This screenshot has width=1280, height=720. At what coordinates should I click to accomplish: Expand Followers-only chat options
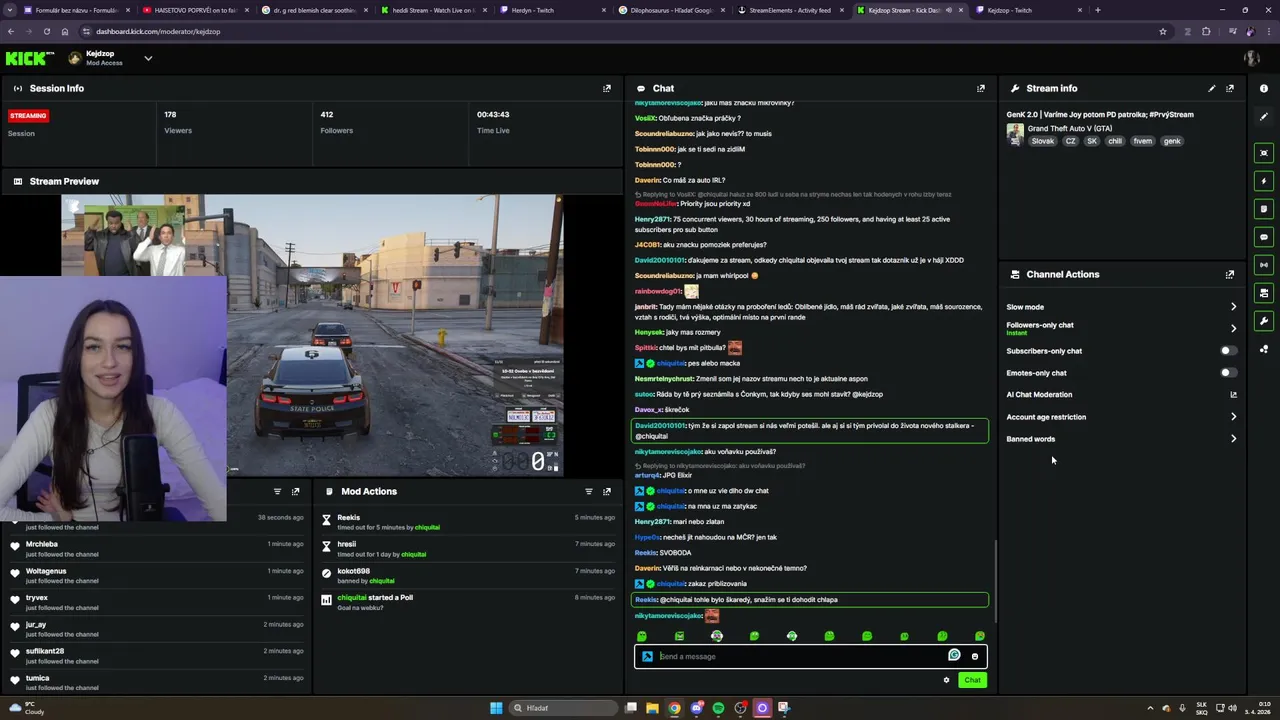(1233, 328)
